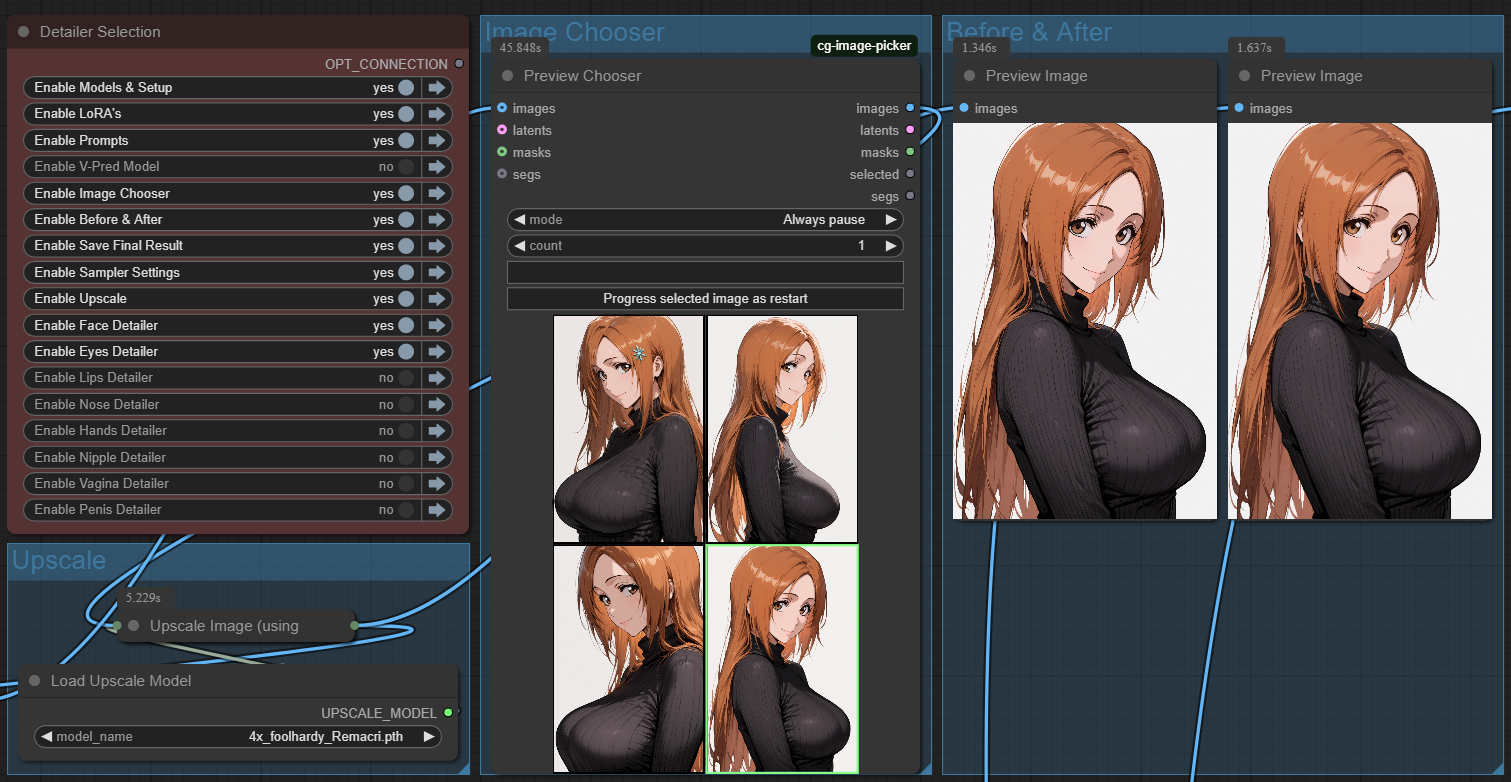Click arrow icon for Enable Before & After

(437, 220)
